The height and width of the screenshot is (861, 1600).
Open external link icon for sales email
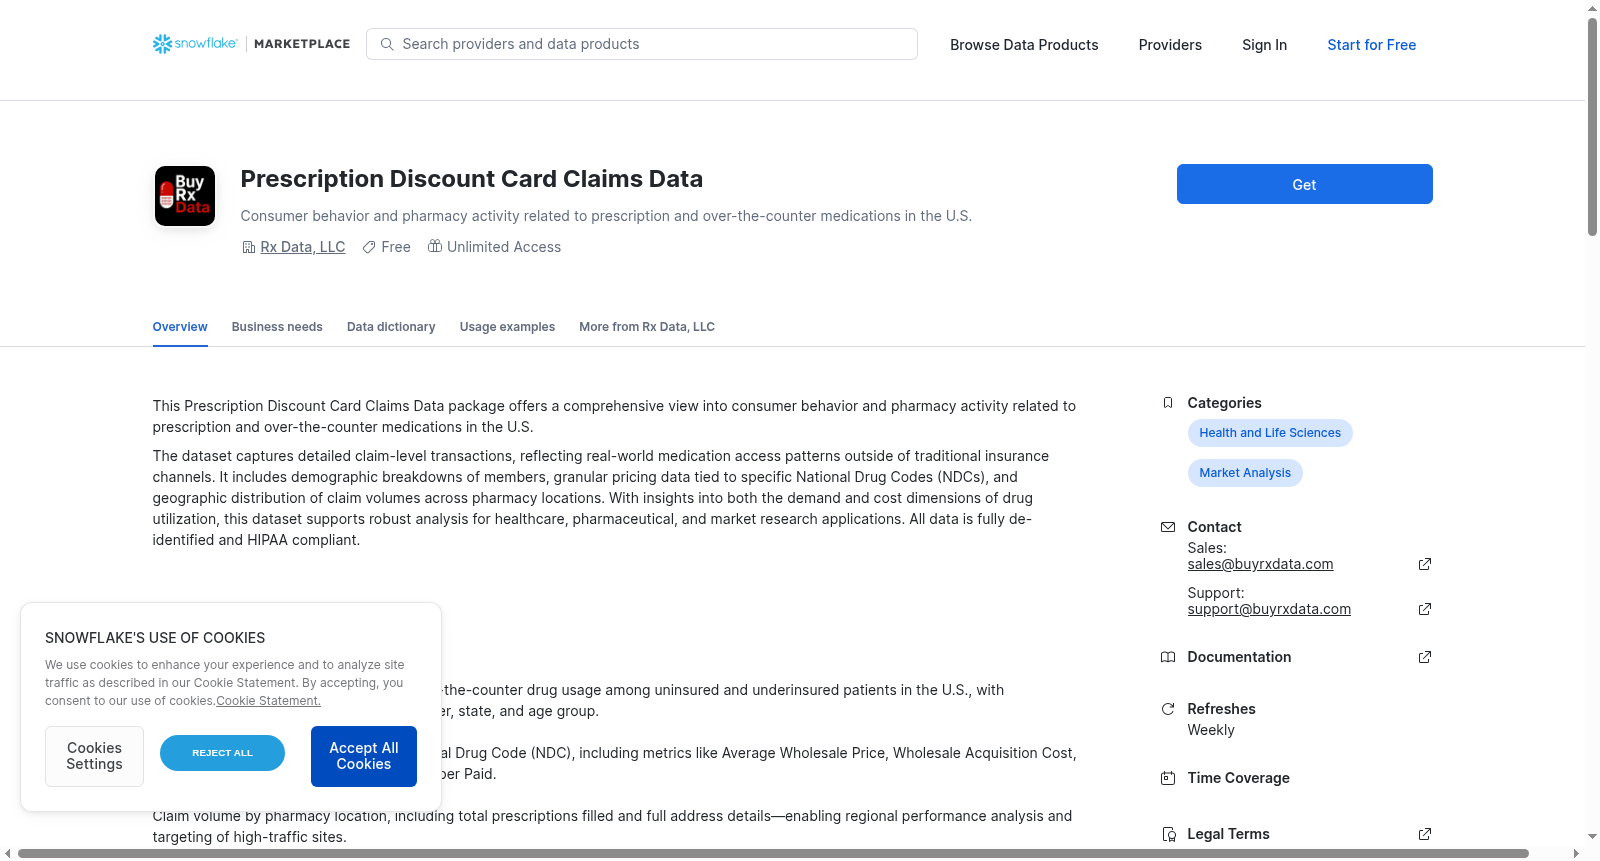point(1425,564)
